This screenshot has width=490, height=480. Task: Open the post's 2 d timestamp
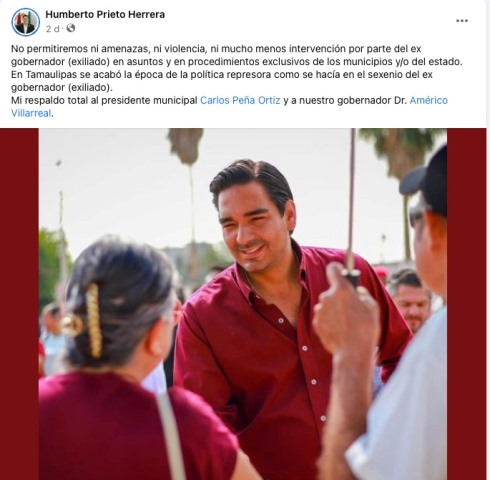pyautogui.click(x=53, y=29)
